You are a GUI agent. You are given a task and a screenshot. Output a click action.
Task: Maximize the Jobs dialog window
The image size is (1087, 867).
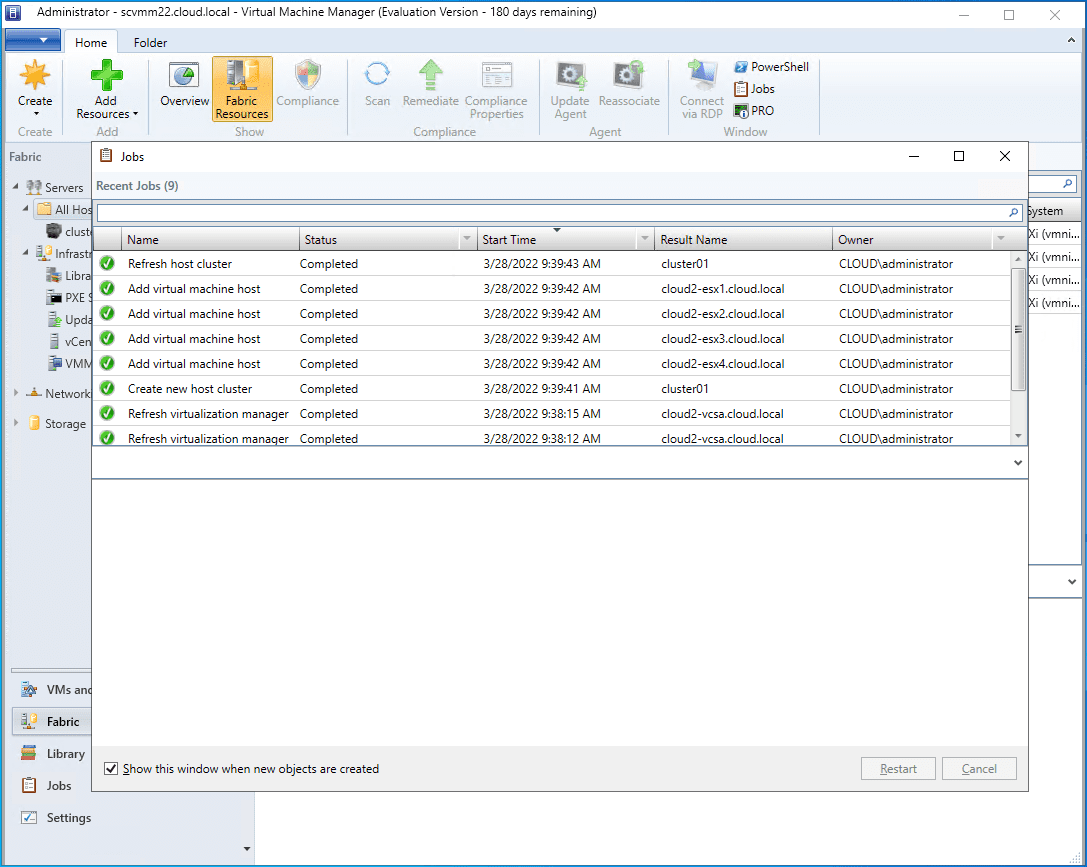[x=959, y=156]
